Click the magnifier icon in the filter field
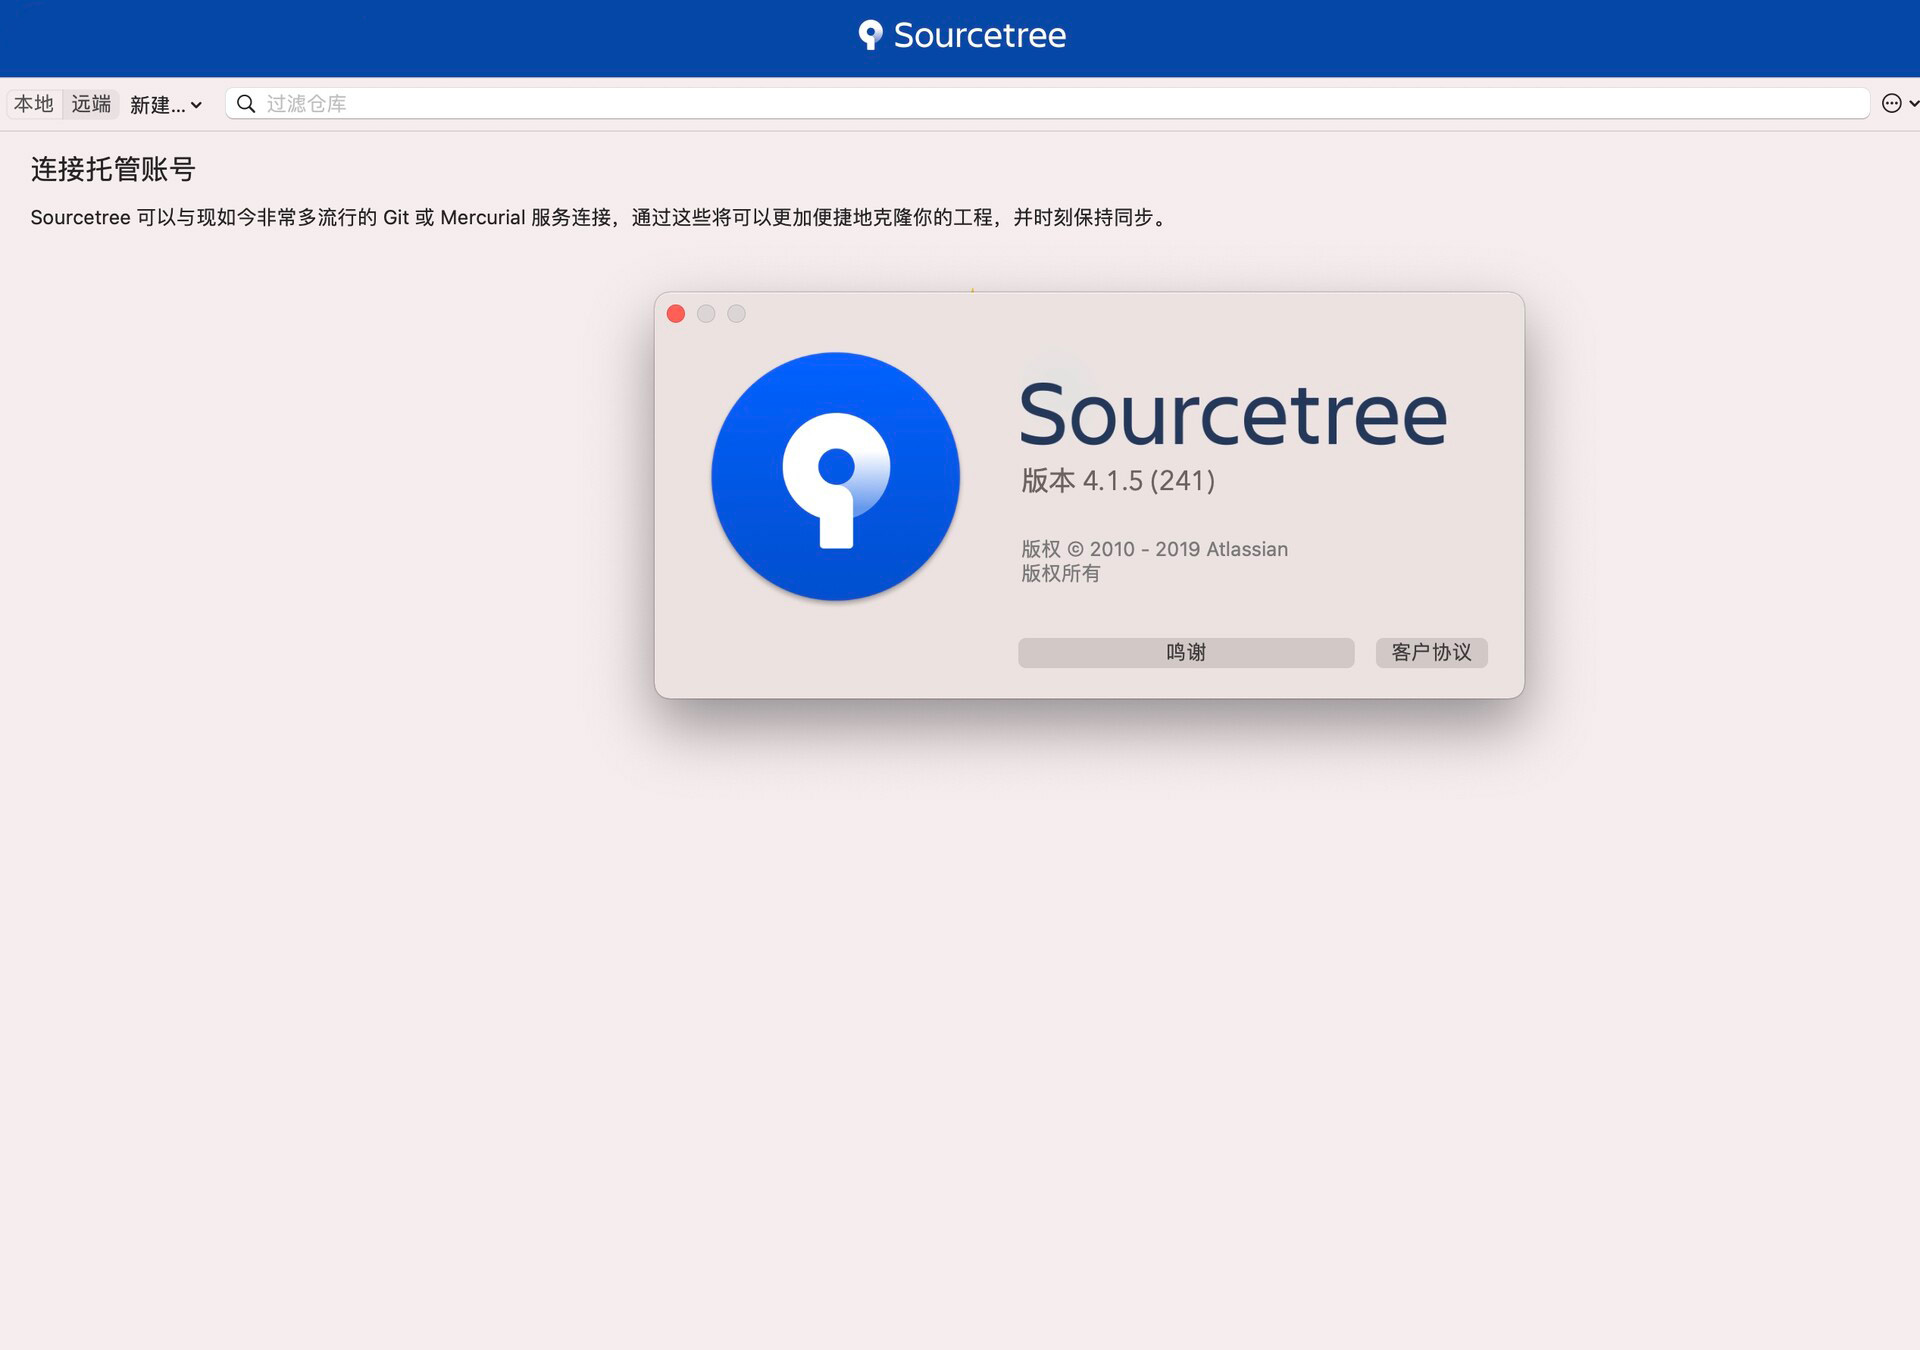Viewport: 1920px width, 1350px height. click(x=246, y=103)
